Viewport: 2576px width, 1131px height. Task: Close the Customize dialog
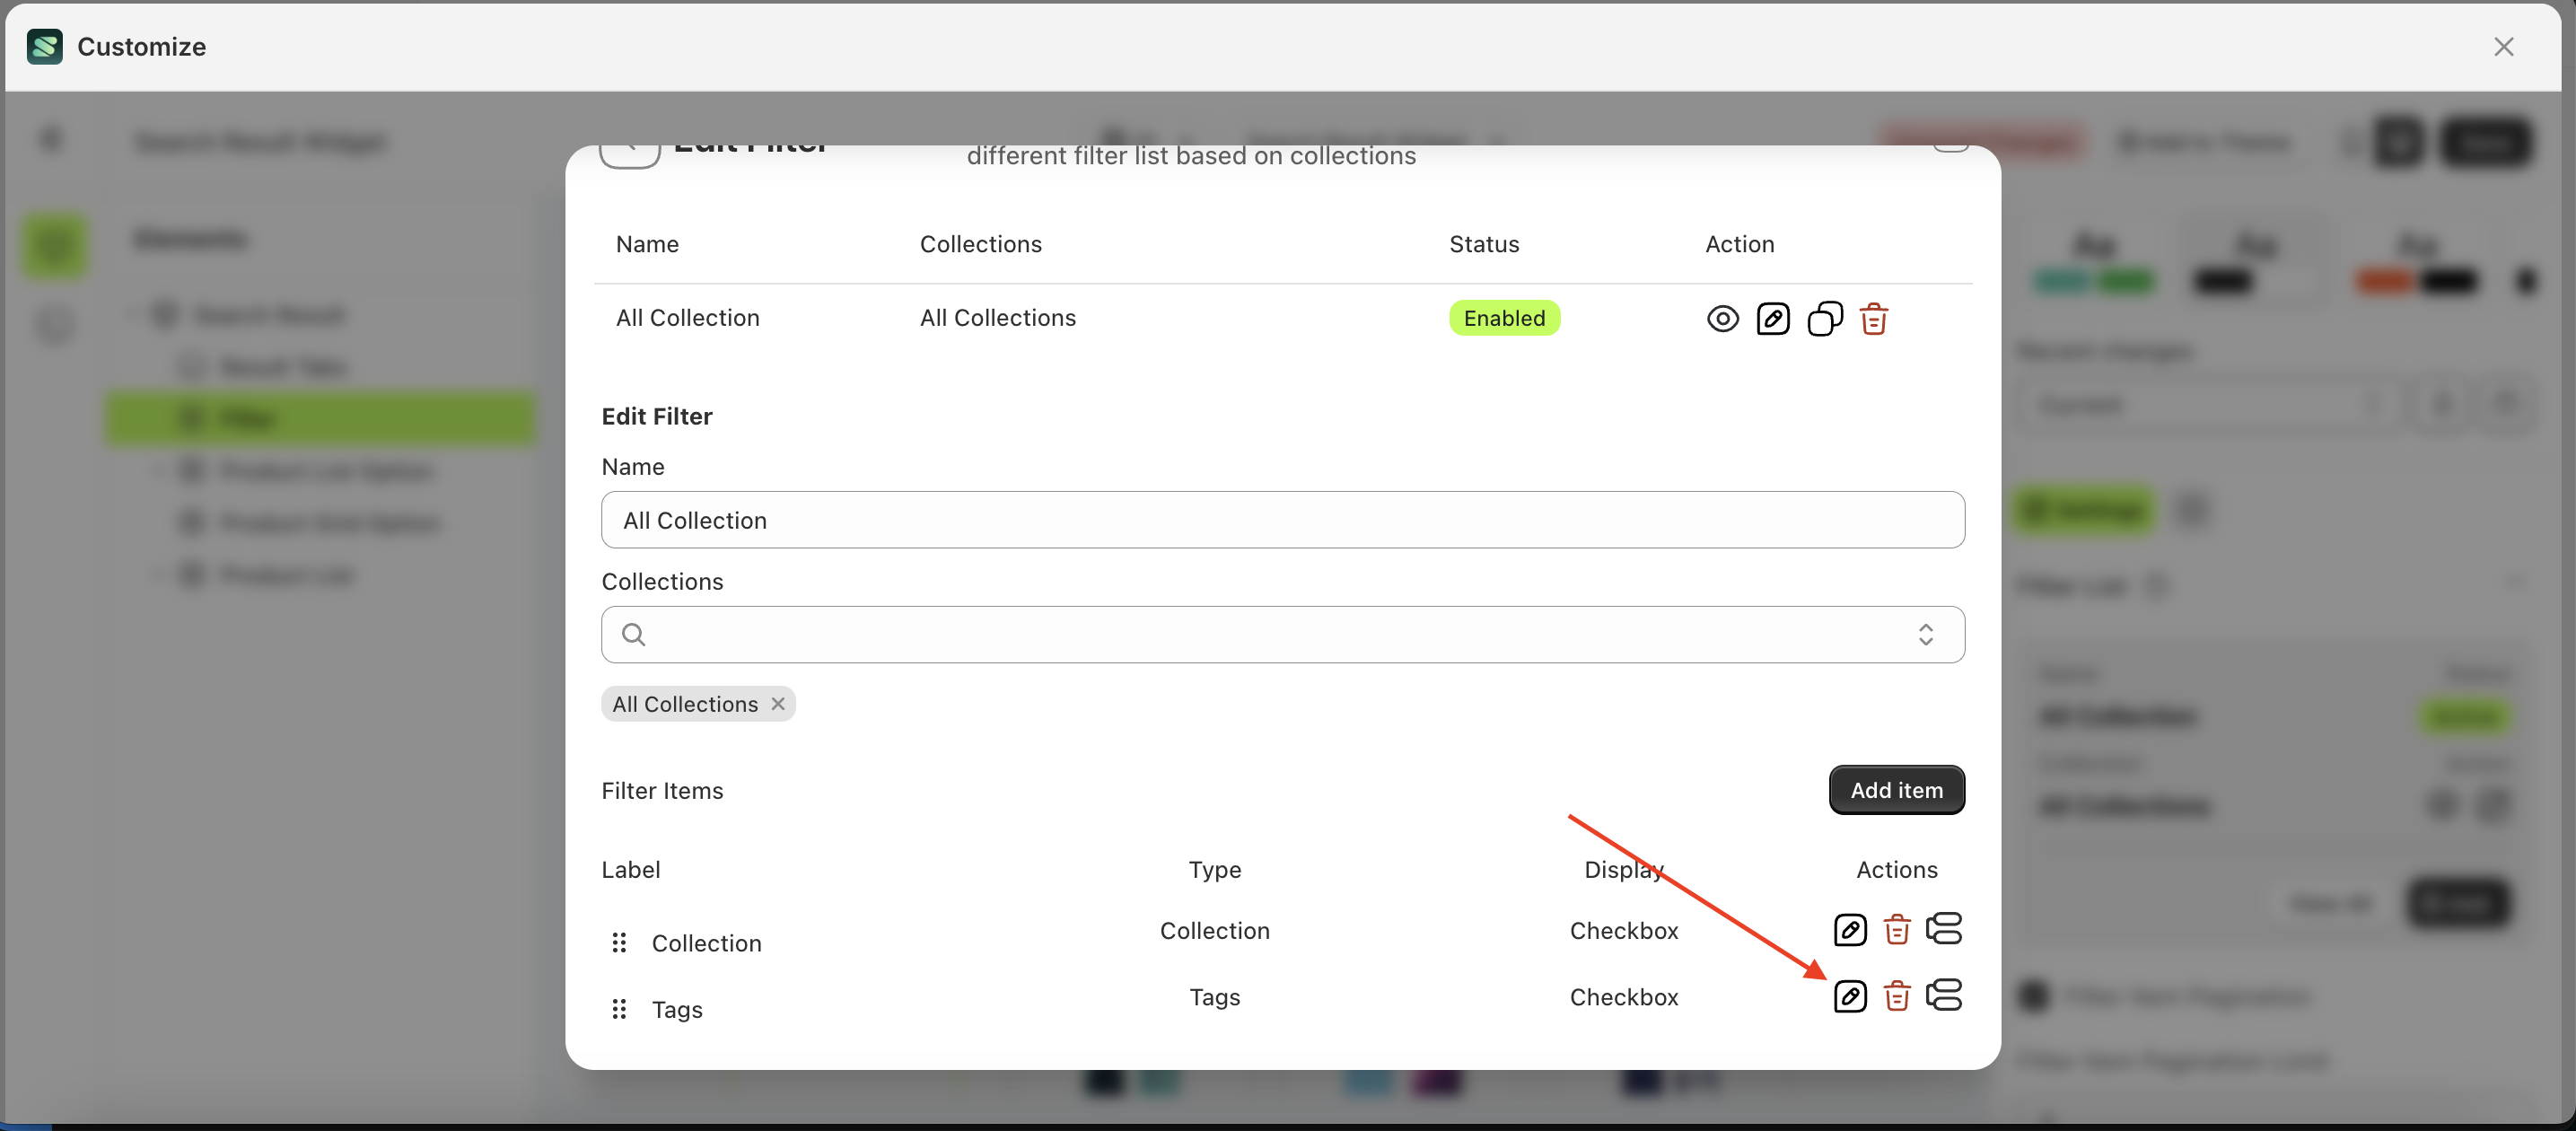(2503, 46)
